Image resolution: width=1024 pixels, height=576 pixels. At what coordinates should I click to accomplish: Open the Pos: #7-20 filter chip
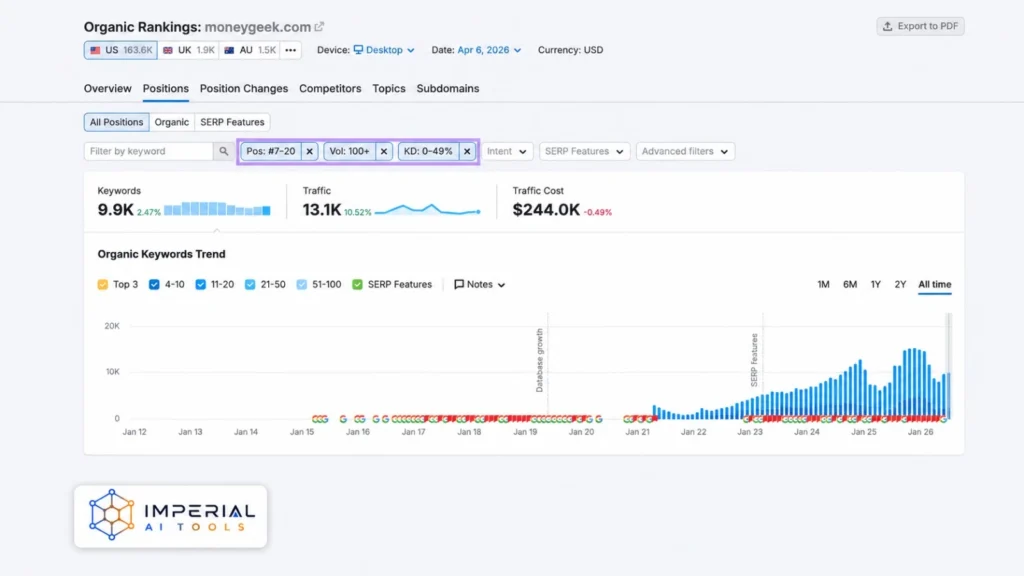pyautogui.click(x=271, y=152)
